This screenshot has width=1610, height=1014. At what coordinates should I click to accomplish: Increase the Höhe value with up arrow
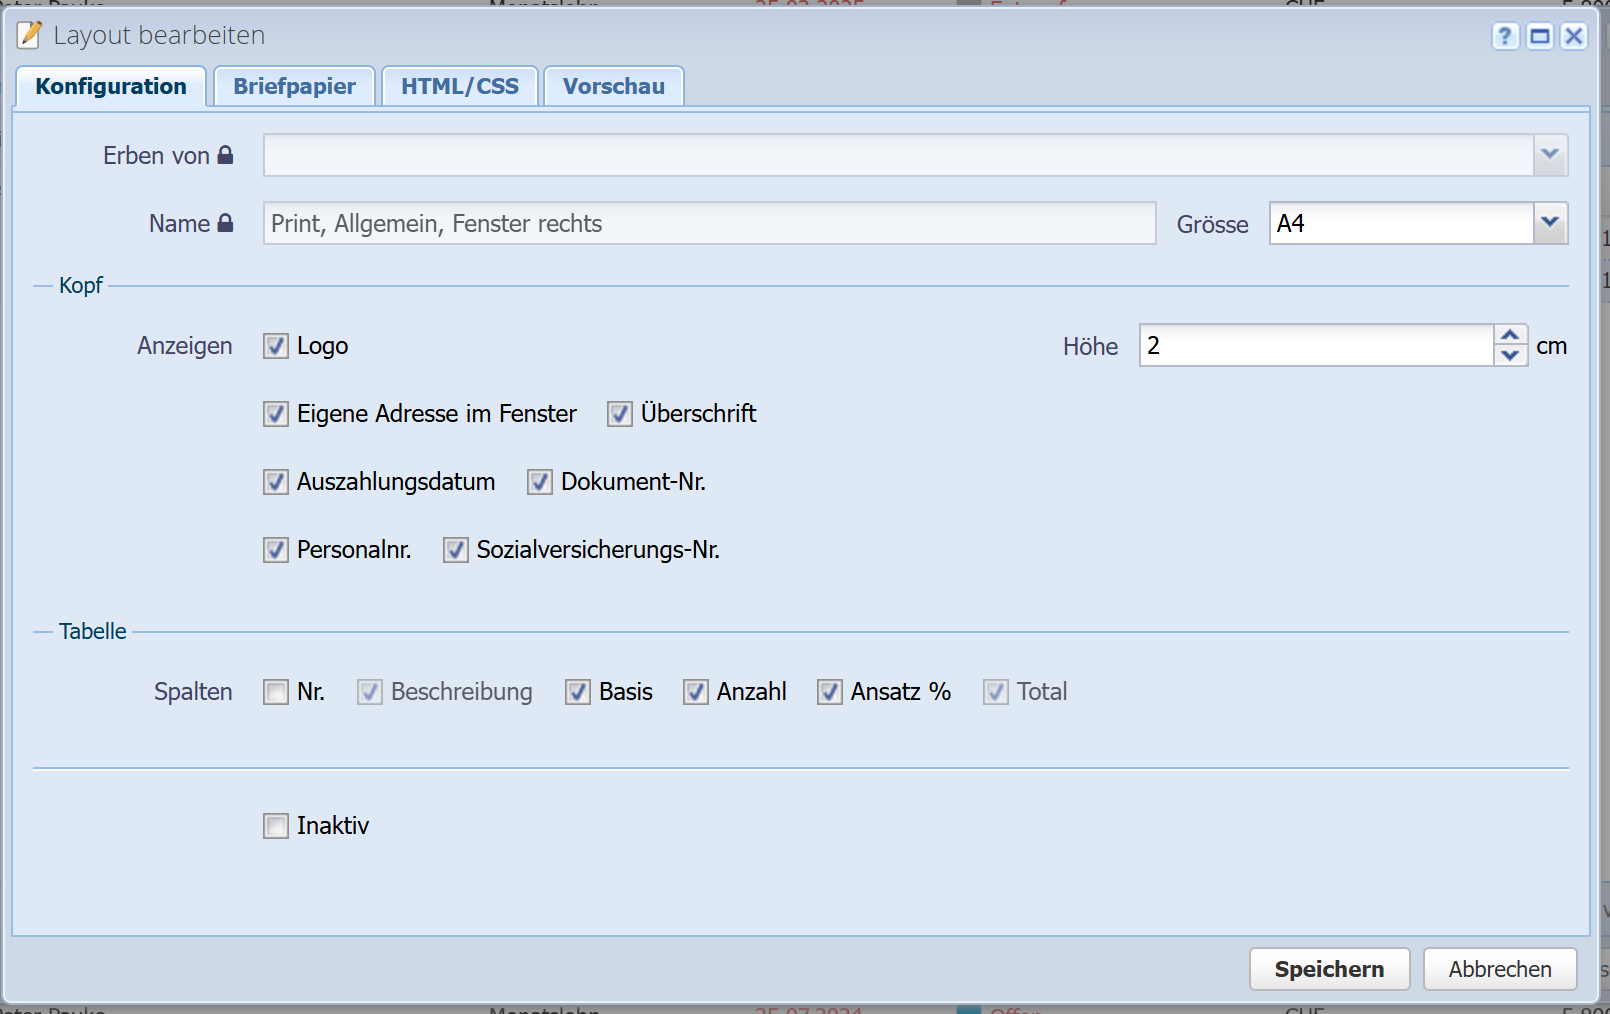(1510, 335)
